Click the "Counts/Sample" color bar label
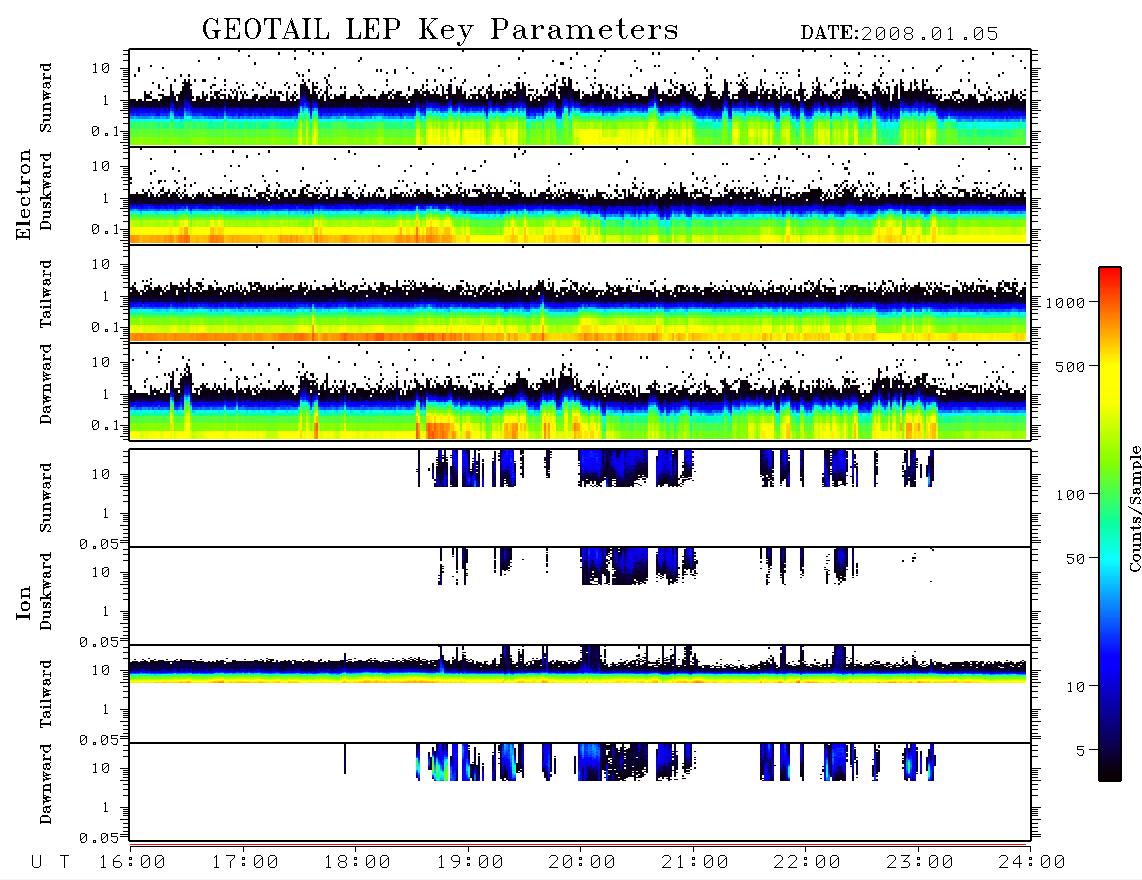The width and height of the screenshot is (1142, 880). (x=1134, y=508)
